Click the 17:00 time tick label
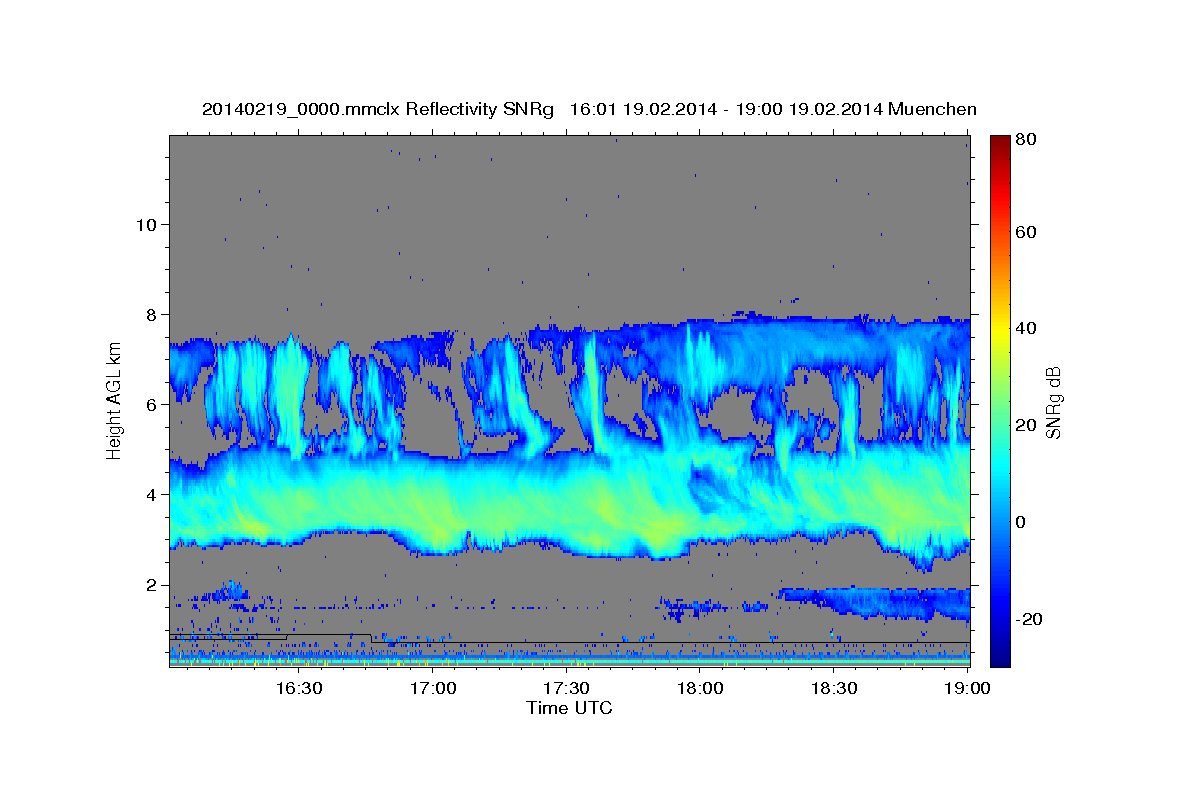 coord(432,688)
